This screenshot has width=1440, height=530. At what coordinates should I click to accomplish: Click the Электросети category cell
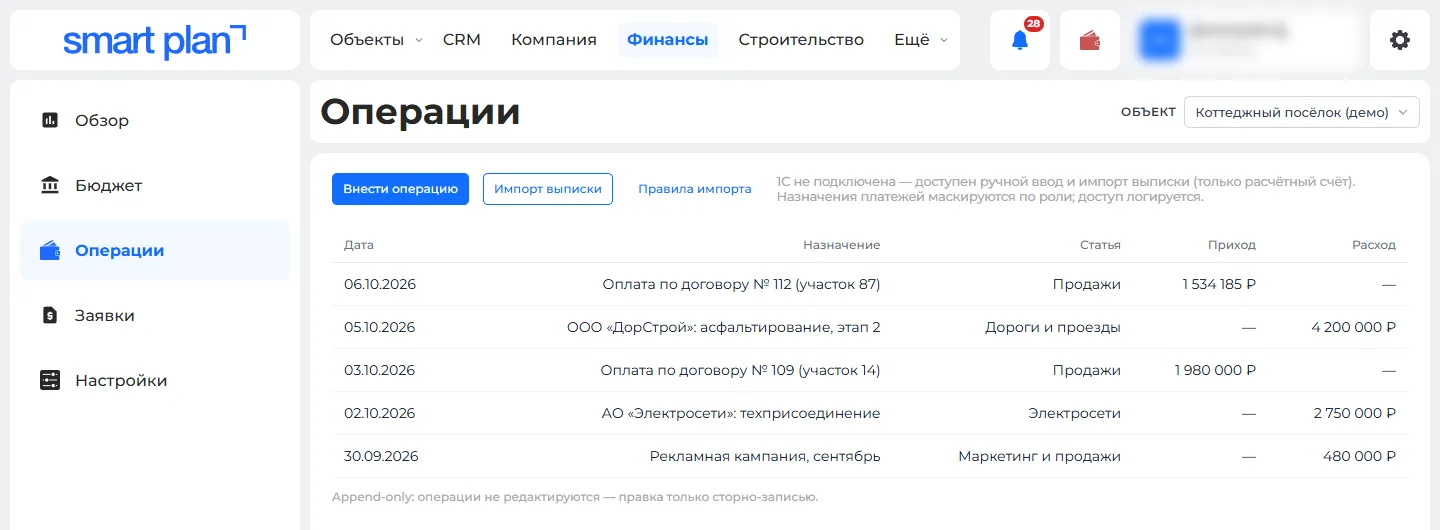[x=1075, y=413]
